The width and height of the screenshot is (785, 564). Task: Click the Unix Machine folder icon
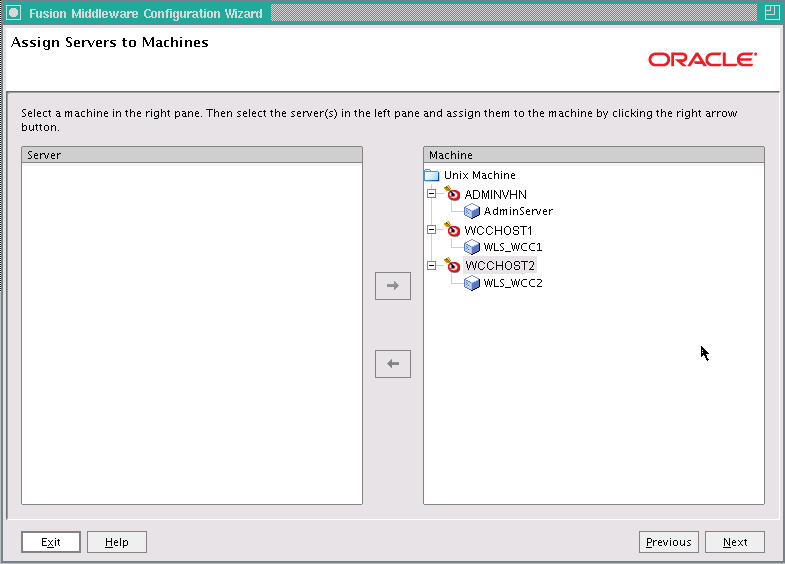pos(432,175)
